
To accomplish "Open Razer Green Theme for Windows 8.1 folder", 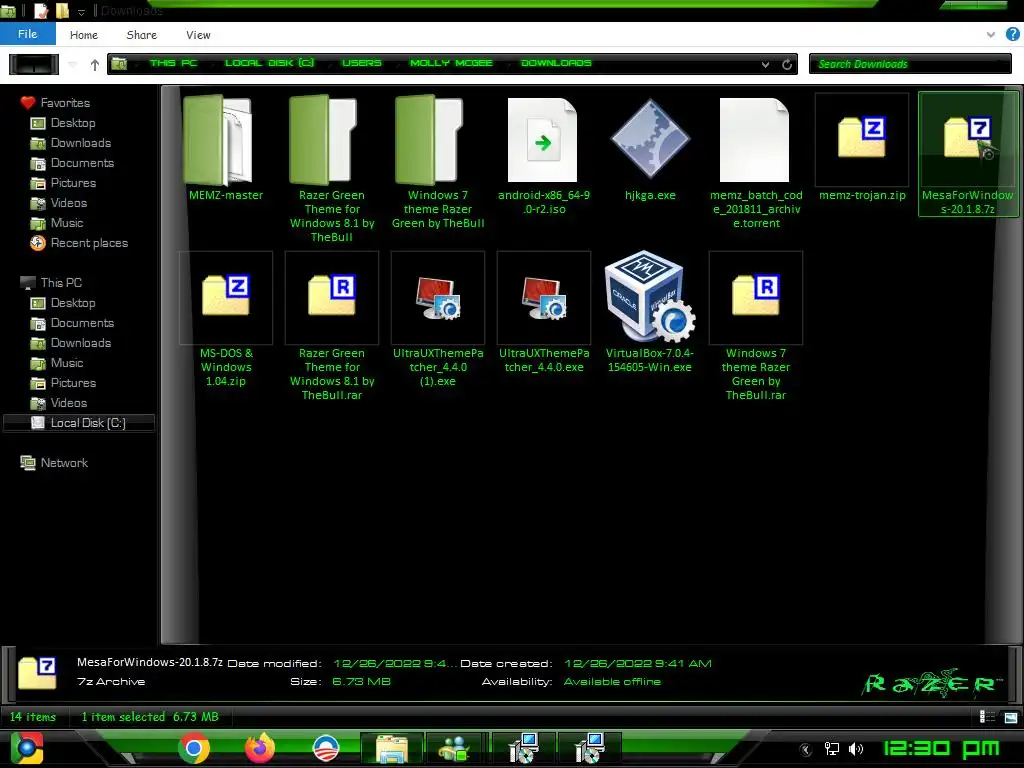I will (x=332, y=168).
